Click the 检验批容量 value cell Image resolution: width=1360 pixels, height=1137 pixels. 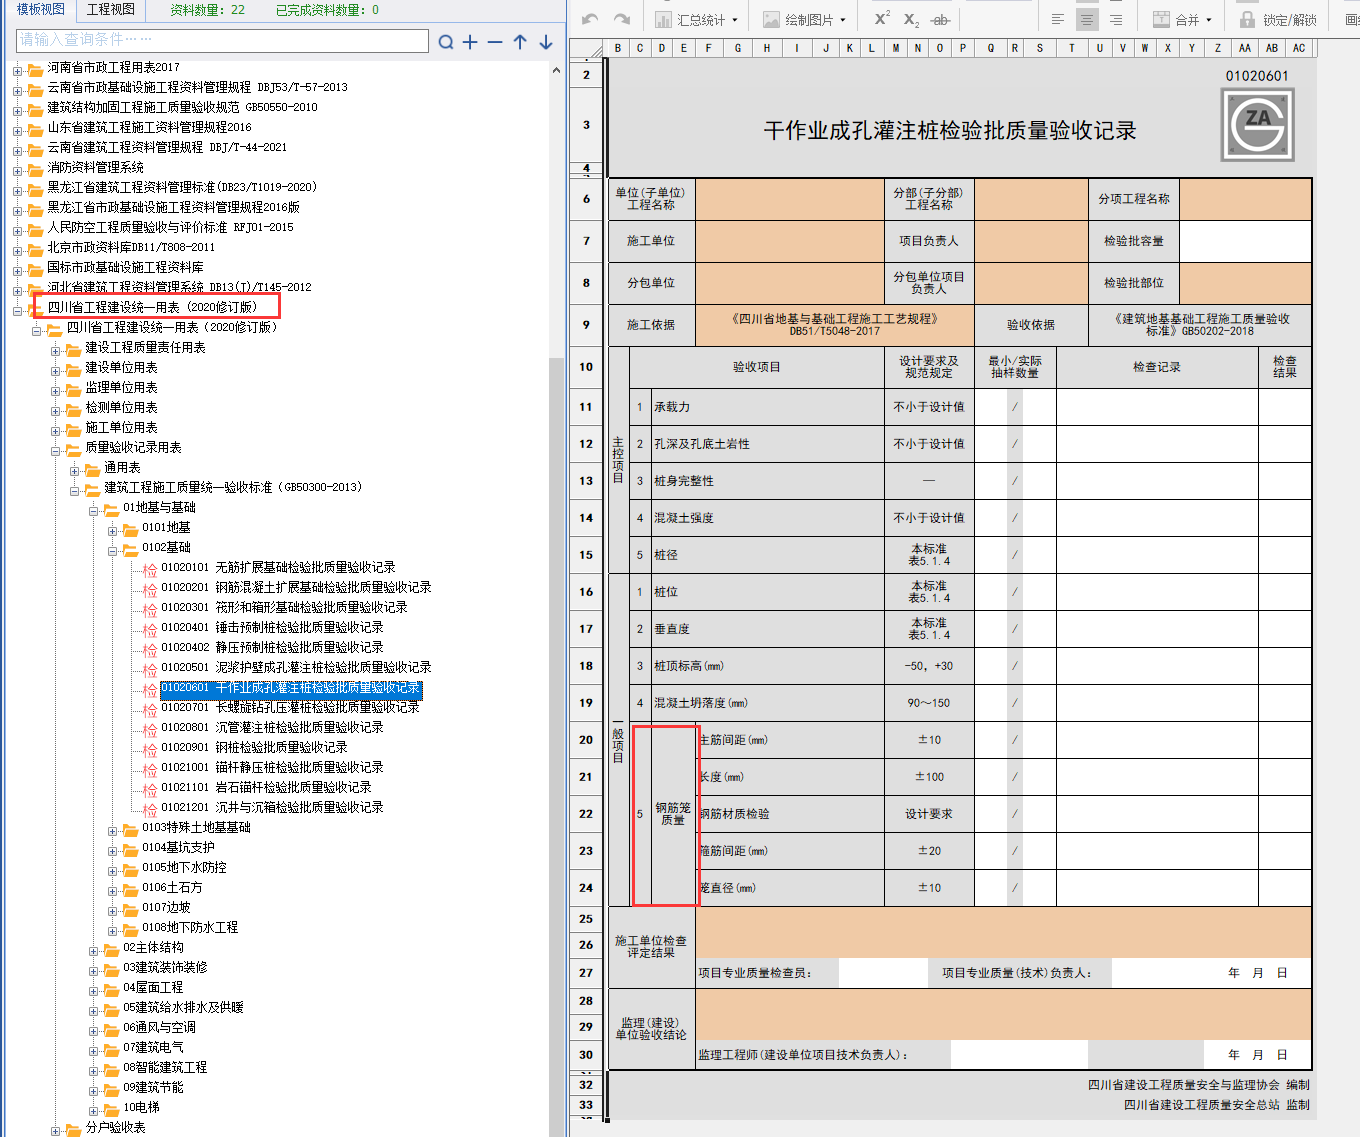tap(1246, 241)
